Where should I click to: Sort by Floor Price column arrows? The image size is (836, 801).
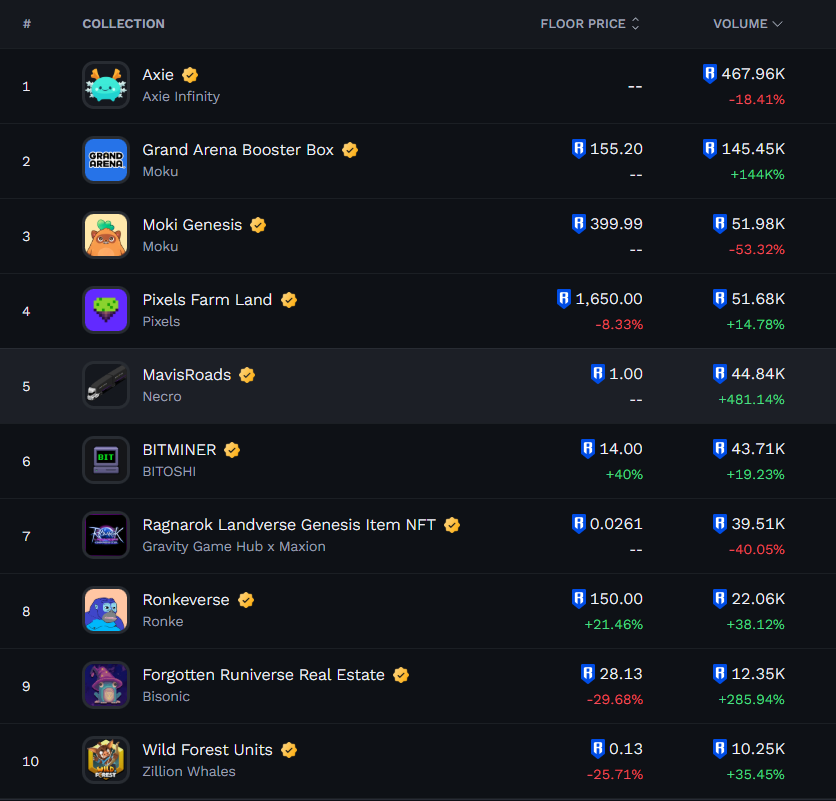click(635, 23)
